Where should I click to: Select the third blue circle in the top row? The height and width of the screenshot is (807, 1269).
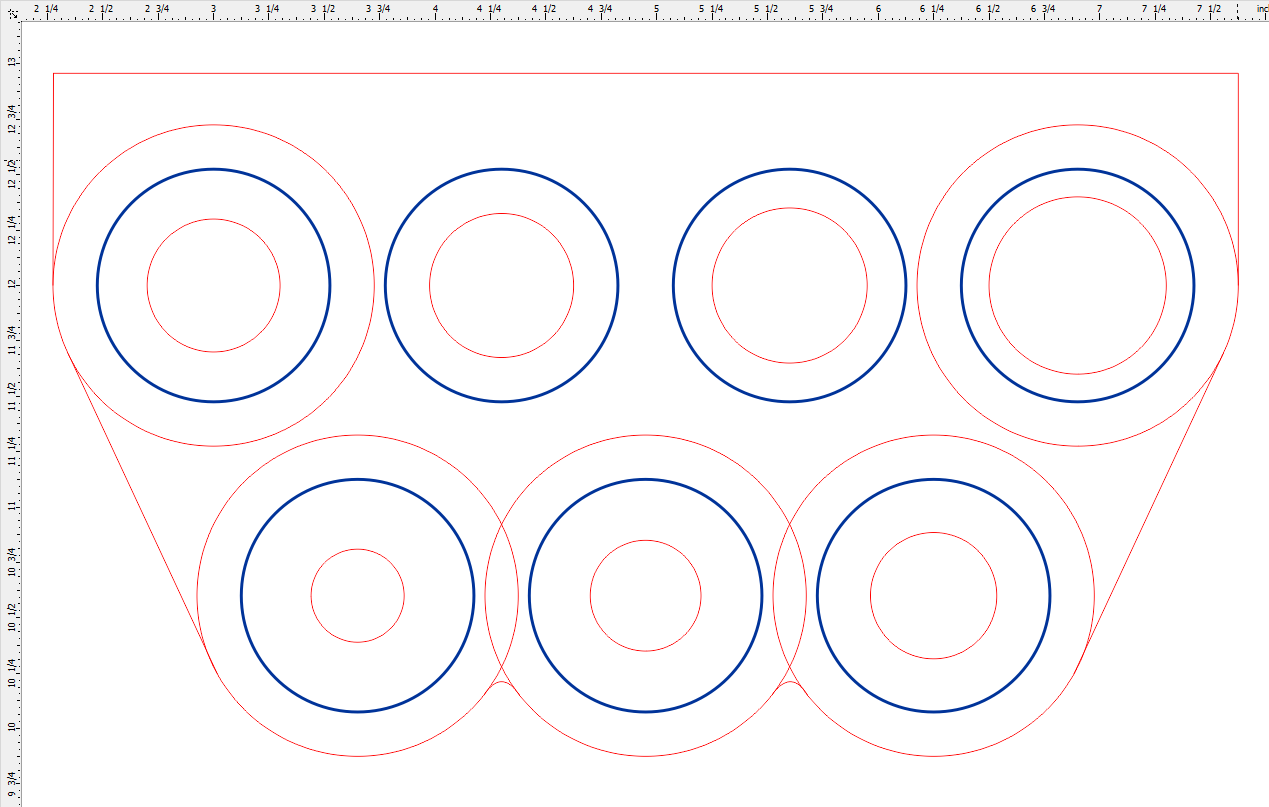[x=789, y=170]
